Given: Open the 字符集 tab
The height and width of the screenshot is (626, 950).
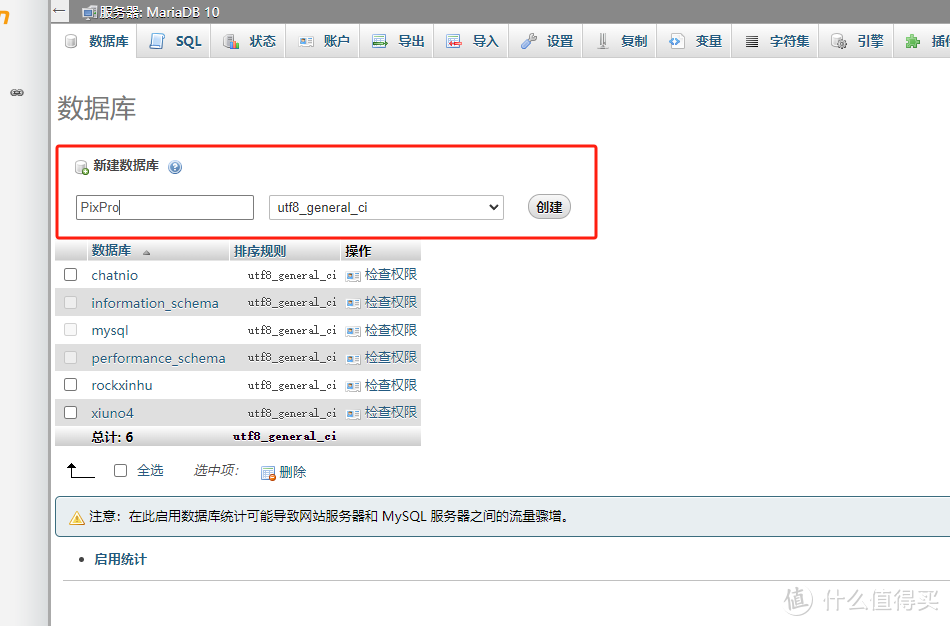Looking at the screenshot, I should click(776, 41).
